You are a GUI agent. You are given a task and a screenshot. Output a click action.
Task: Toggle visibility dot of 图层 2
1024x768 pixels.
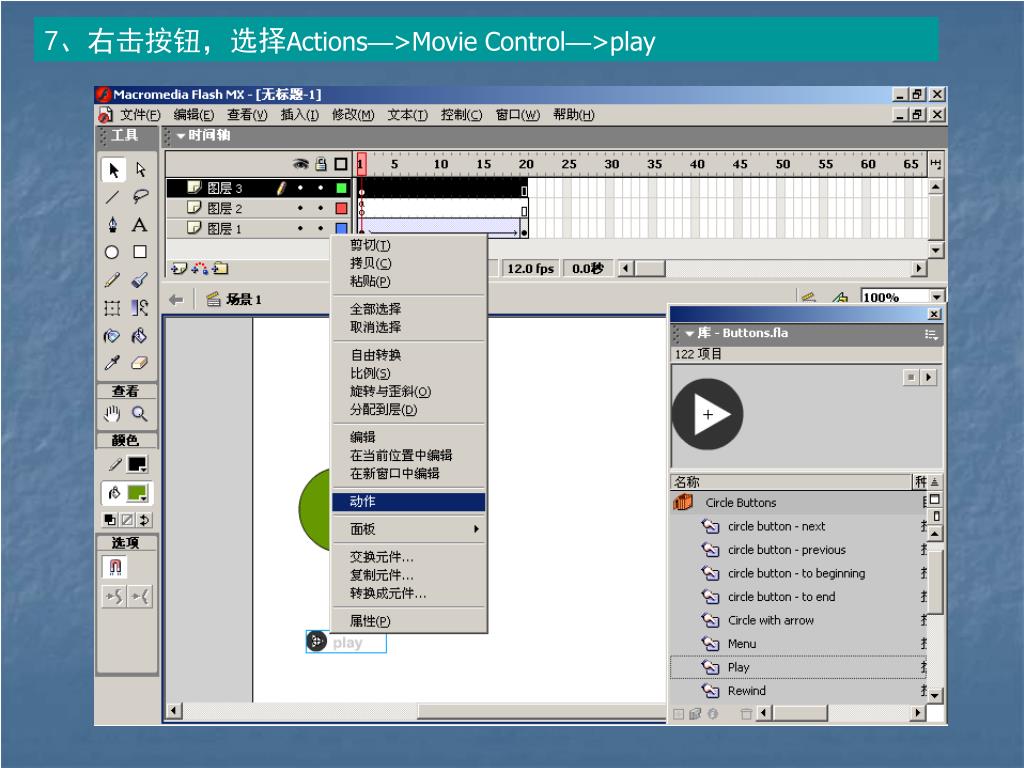pos(300,208)
